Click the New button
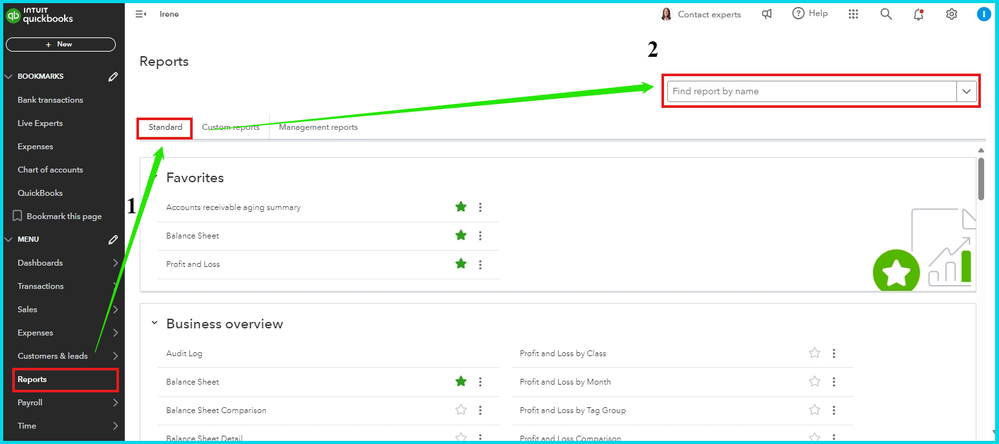This screenshot has height=444, width=999. [x=61, y=45]
